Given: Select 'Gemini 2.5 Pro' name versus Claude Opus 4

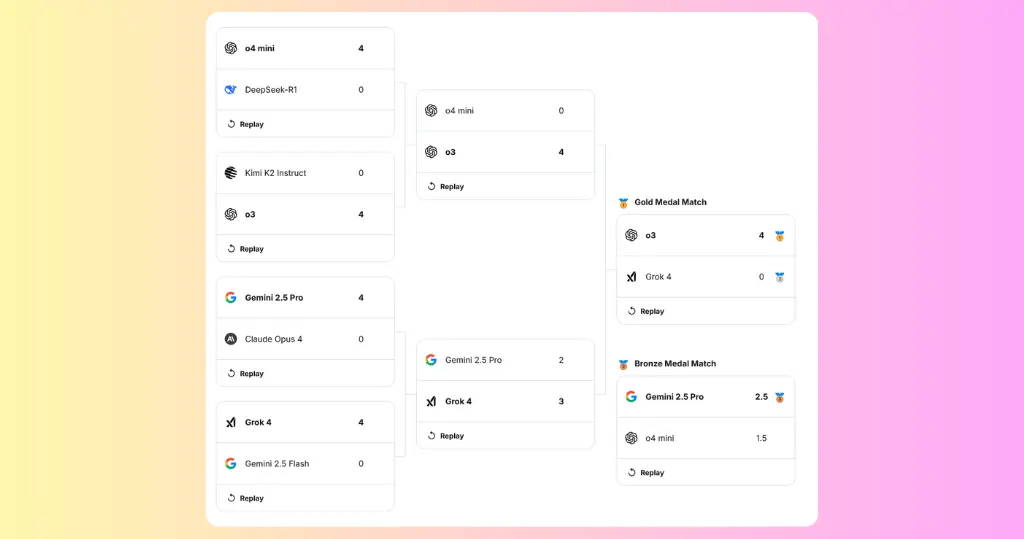Looking at the screenshot, I should [274, 297].
